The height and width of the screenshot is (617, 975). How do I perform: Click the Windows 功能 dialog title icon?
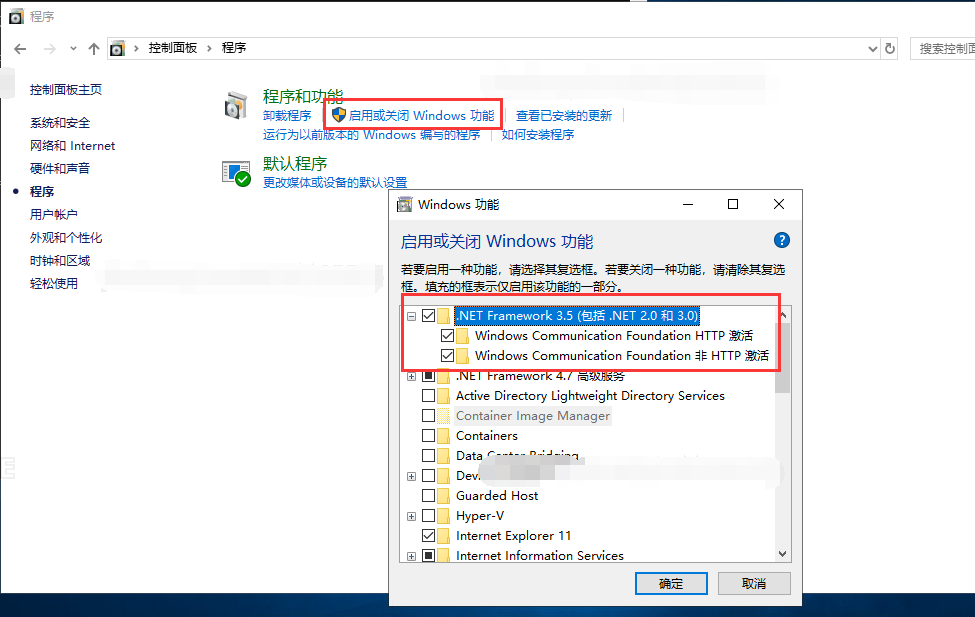click(x=405, y=205)
